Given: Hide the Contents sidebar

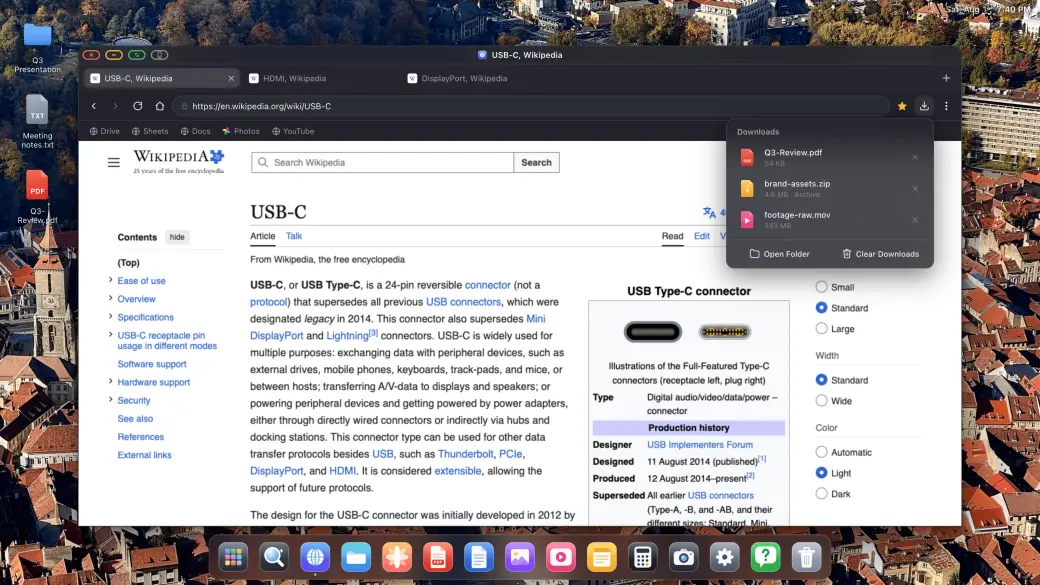Looking at the screenshot, I should 177,237.
